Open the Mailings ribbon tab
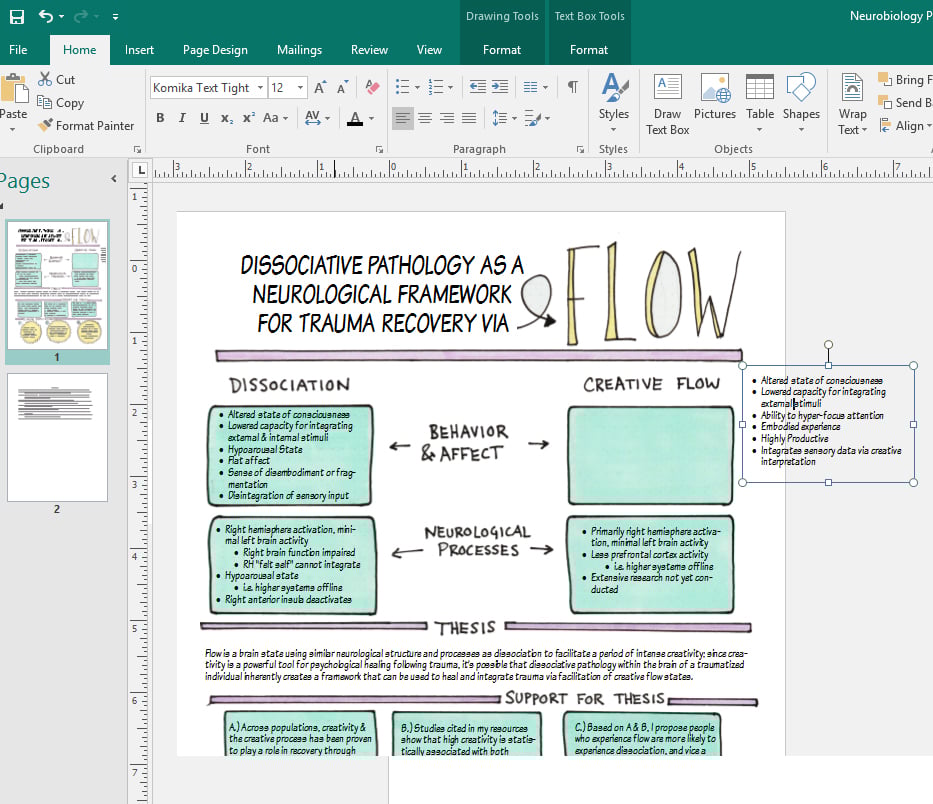The height and width of the screenshot is (804, 933). point(299,50)
